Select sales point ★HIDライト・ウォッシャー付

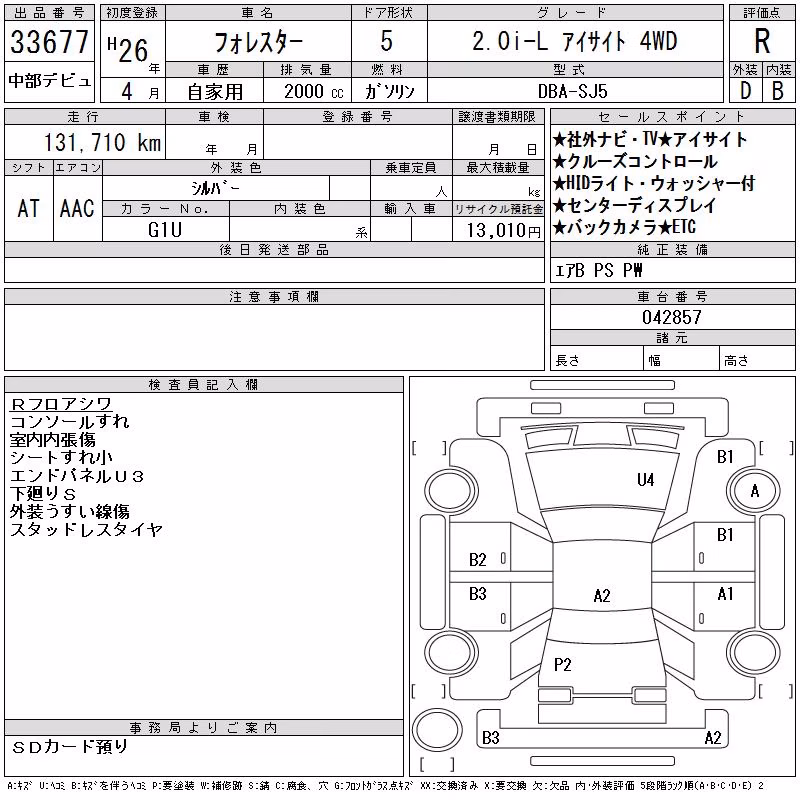tap(654, 184)
